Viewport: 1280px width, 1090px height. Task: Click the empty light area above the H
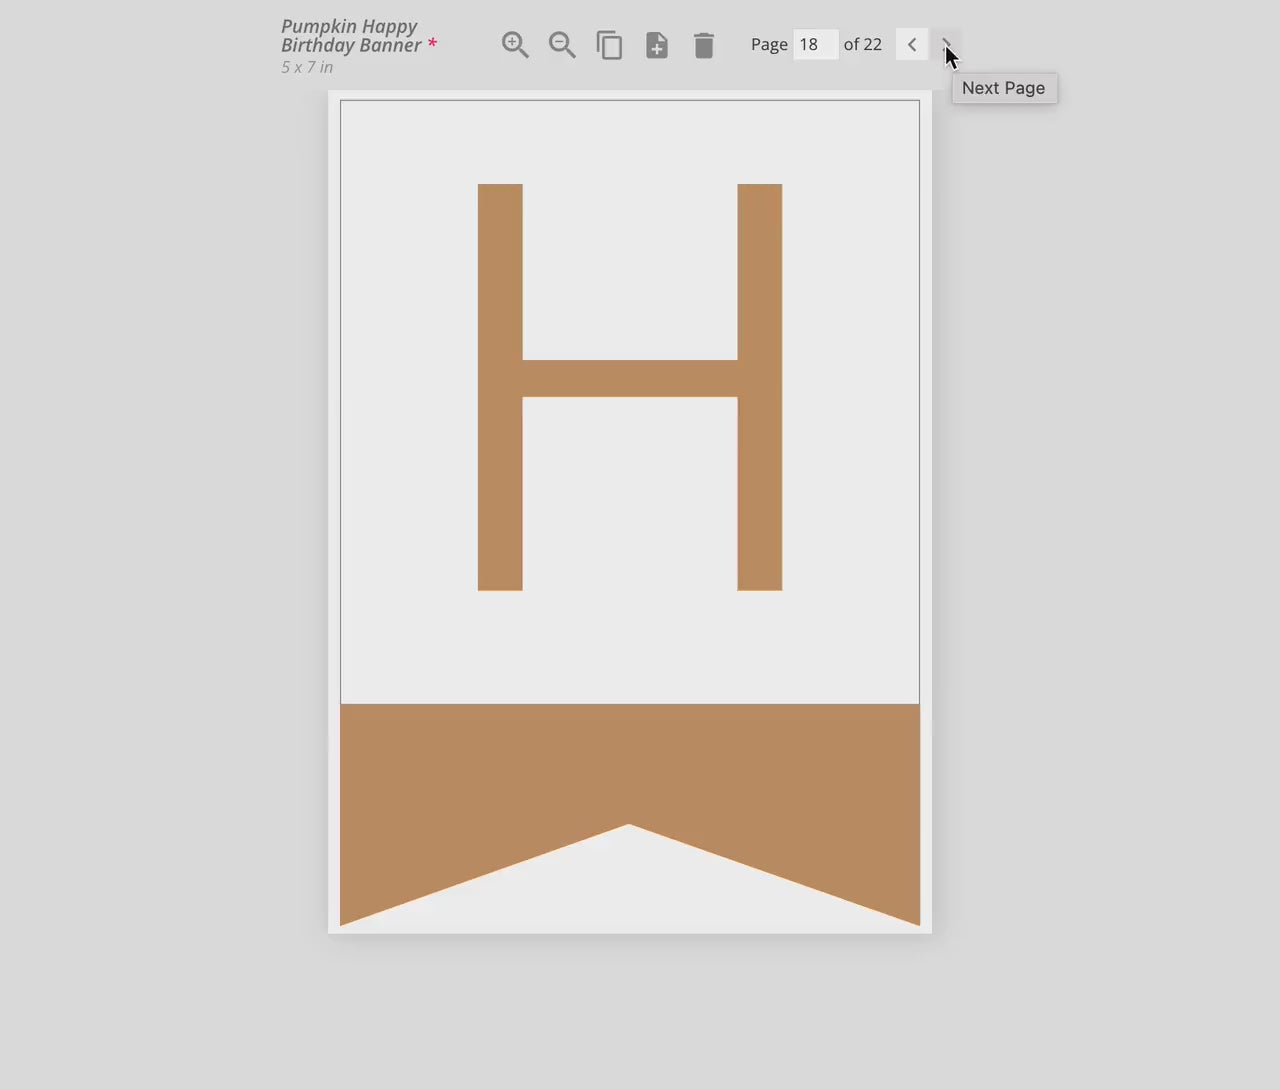(630, 140)
